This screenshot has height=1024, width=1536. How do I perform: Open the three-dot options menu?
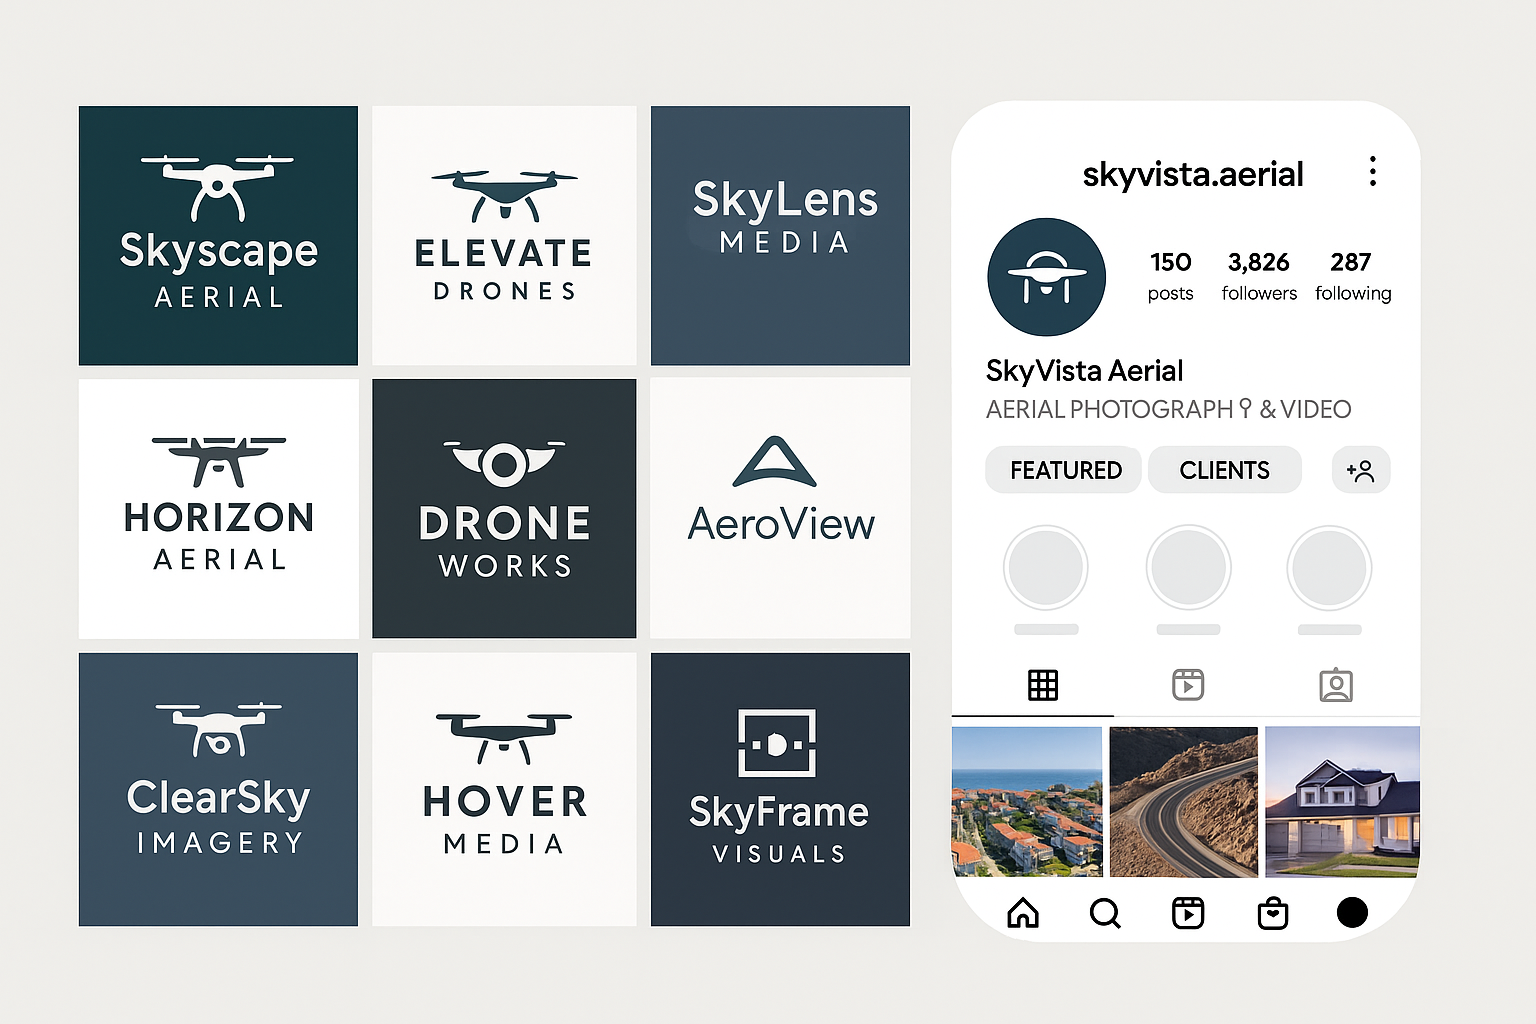[x=1372, y=172]
